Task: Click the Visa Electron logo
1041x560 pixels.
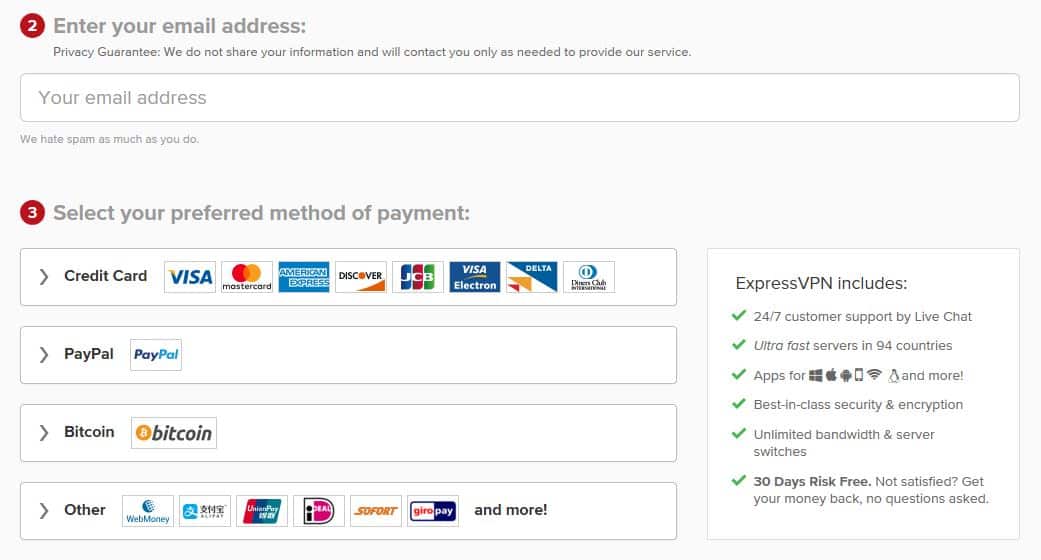Action: pyautogui.click(x=475, y=277)
